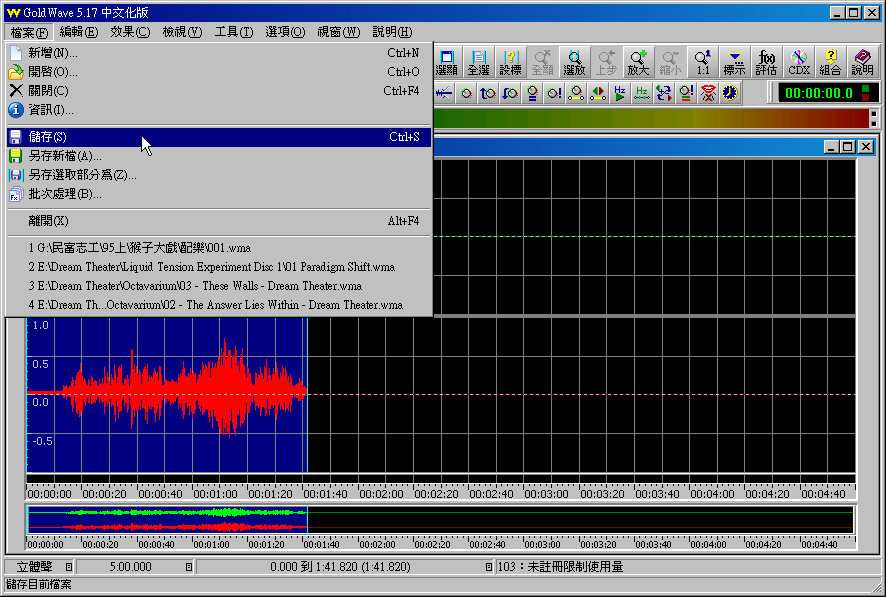
Task: Open selection format selector beside 1:41.820
Action: coord(489,567)
